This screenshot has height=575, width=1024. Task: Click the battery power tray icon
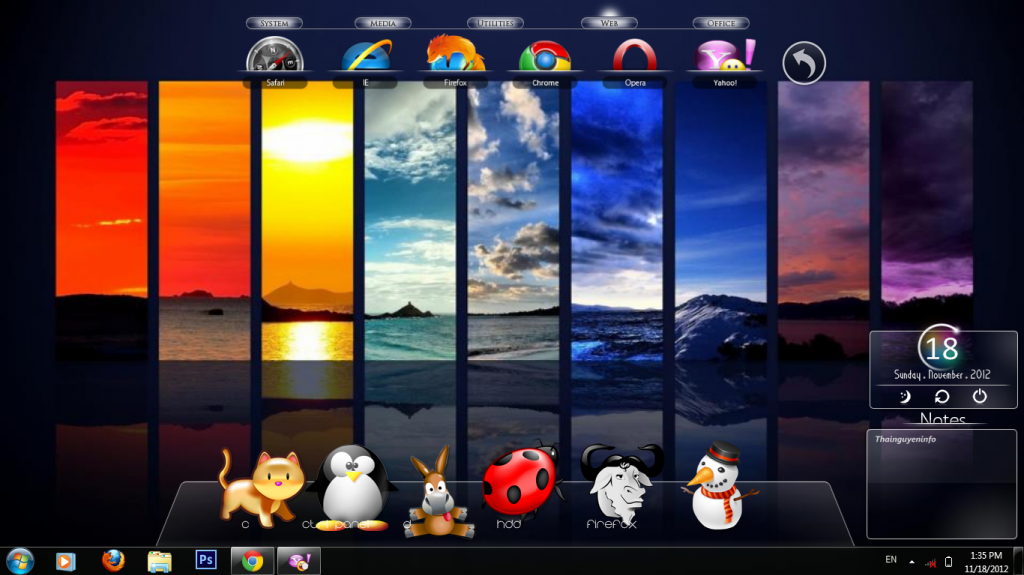948,562
